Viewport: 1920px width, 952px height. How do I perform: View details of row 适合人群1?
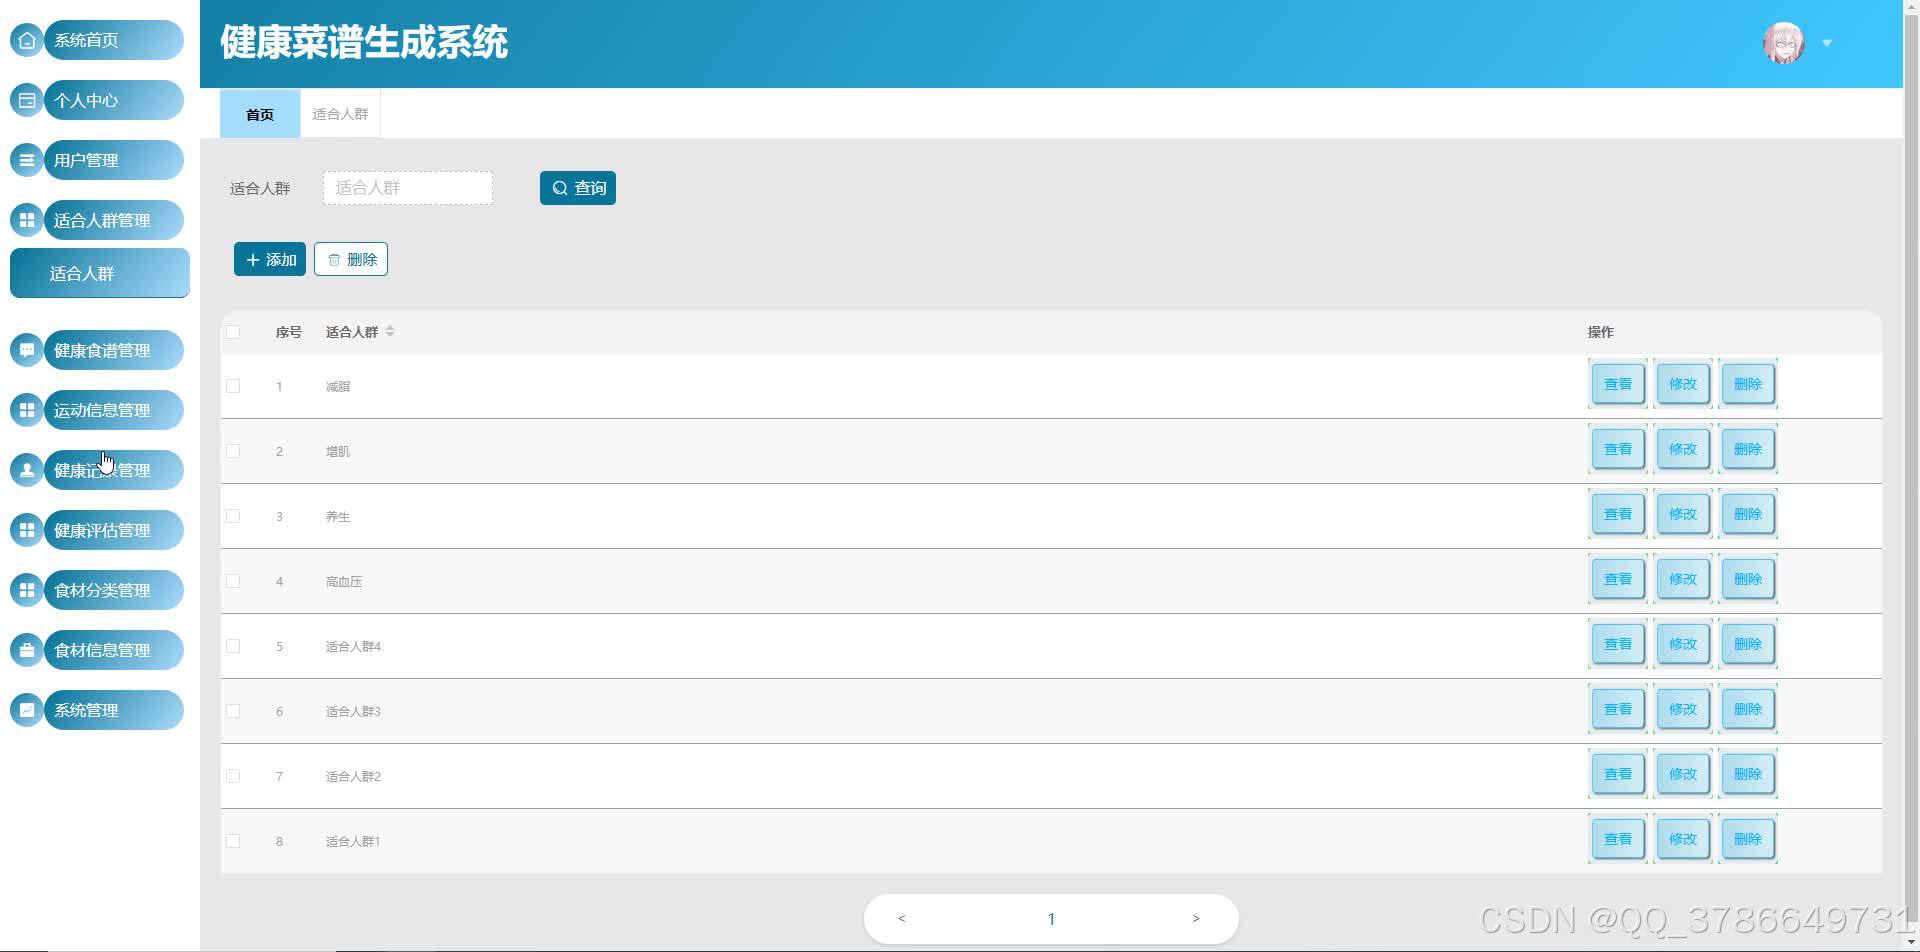pyautogui.click(x=1618, y=839)
